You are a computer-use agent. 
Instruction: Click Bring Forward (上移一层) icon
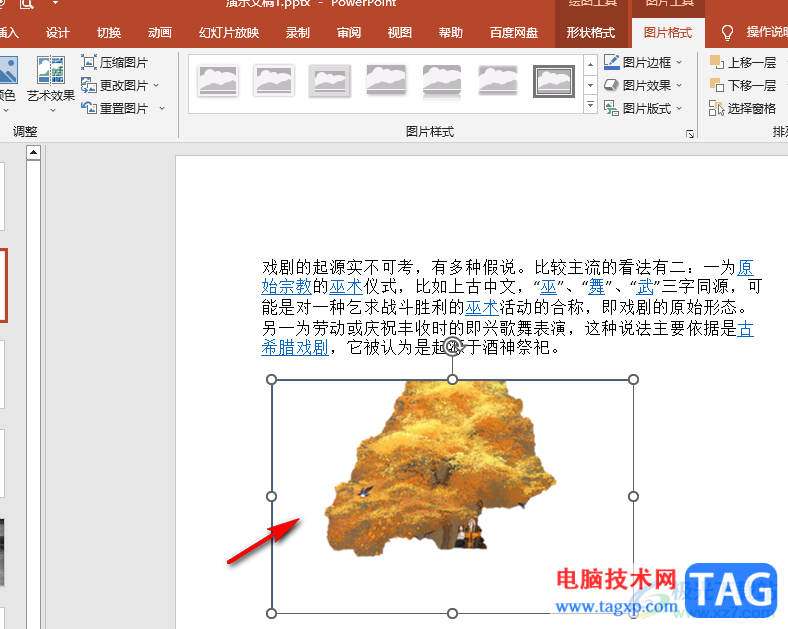pyautogui.click(x=716, y=62)
